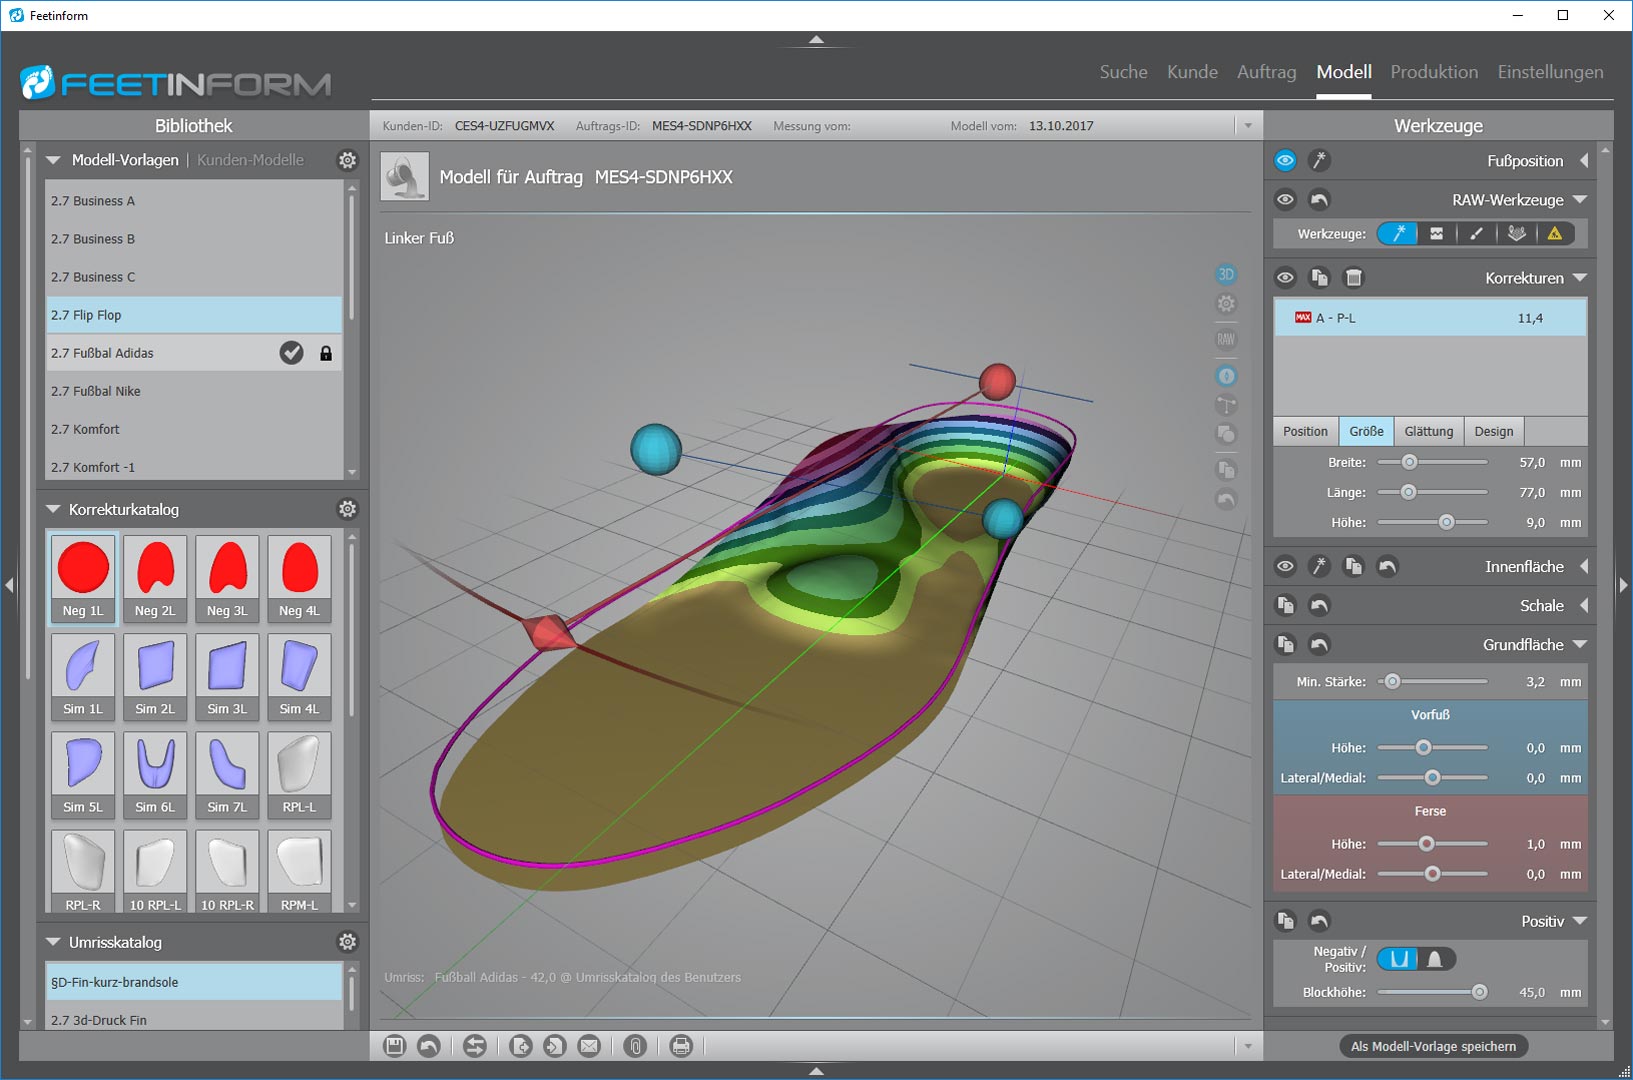Viewport: 1633px width, 1080px height.
Task: Click the print icon in bottom toolbar
Action: coord(681,1046)
